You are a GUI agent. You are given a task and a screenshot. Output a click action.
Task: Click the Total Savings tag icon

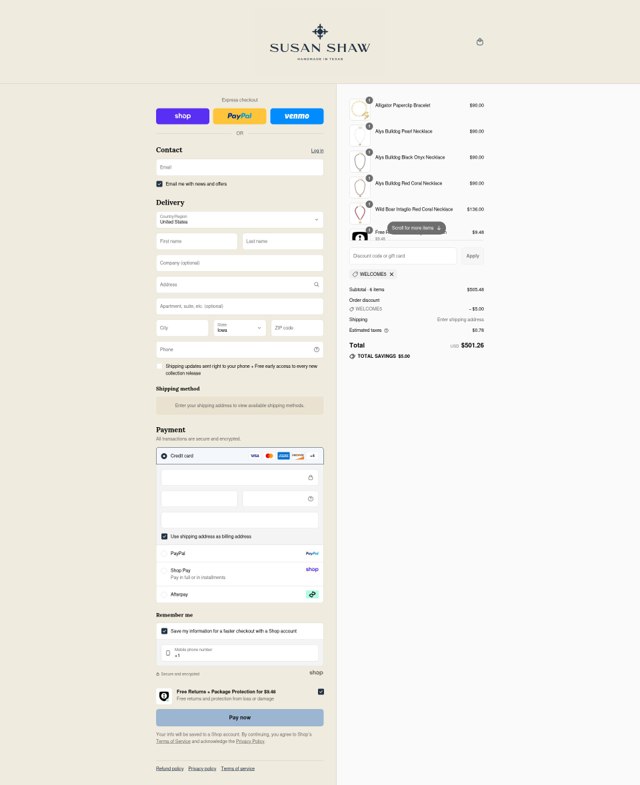(352, 356)
